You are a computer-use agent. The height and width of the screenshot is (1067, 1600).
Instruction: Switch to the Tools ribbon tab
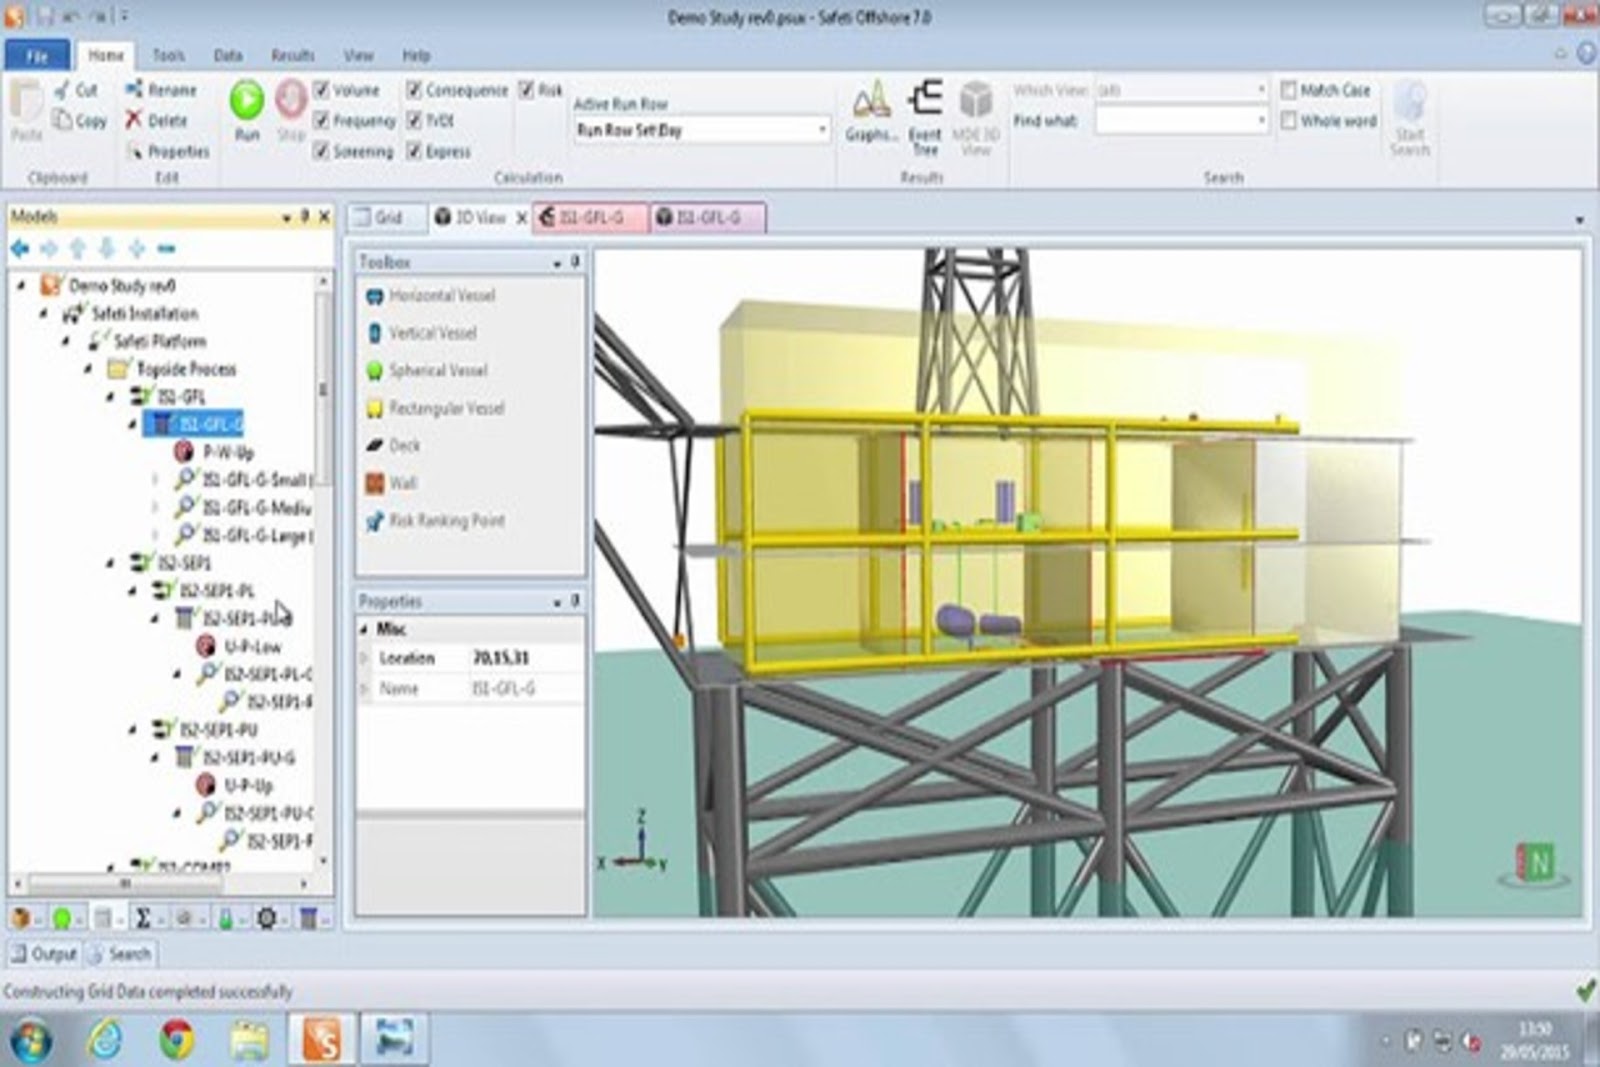[x=168, y=55]
